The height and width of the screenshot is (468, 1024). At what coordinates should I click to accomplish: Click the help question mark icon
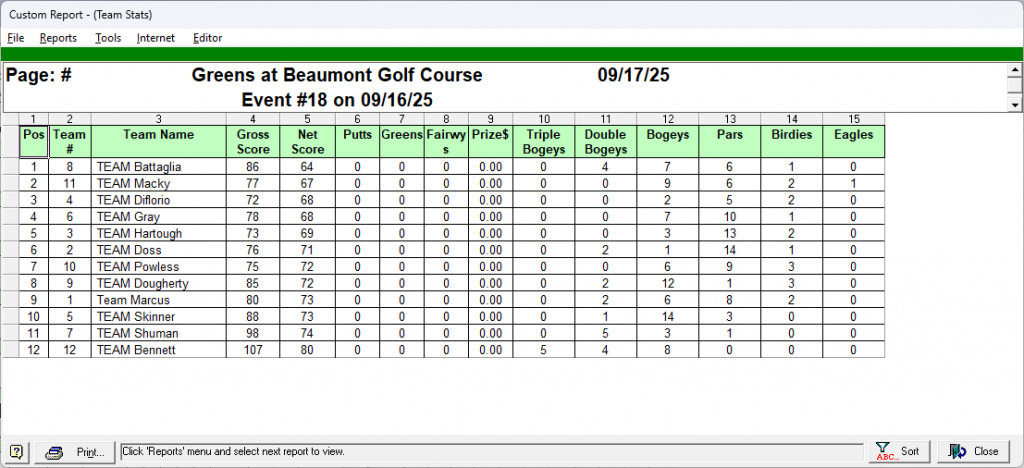click(x=17, y=451)
